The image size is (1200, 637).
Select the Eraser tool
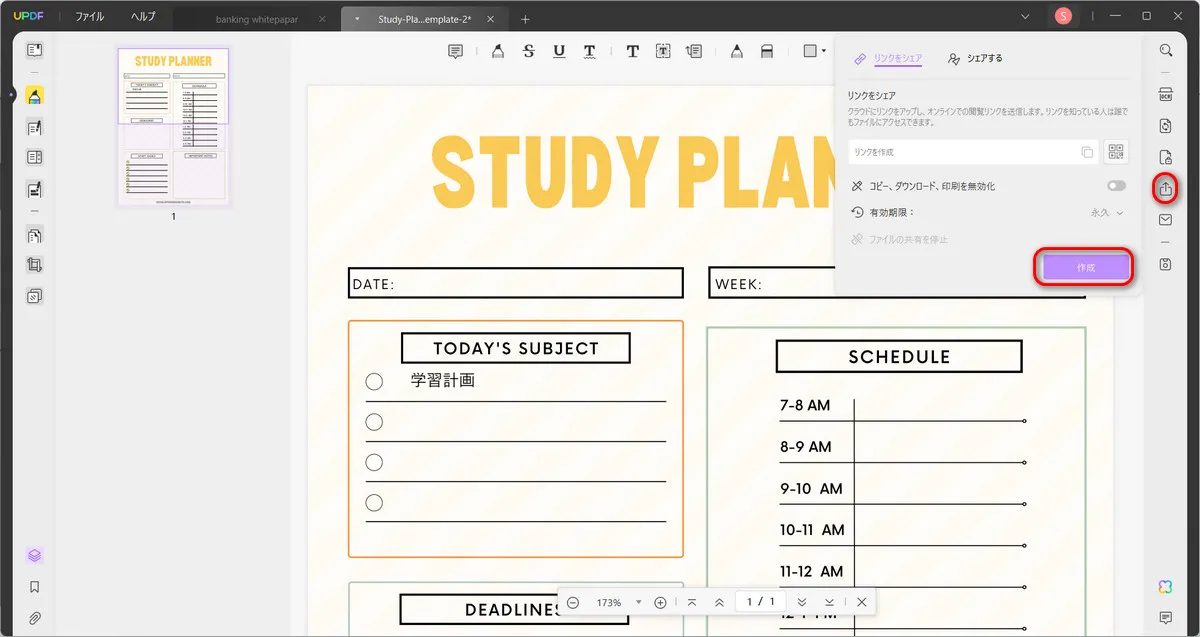point(767,51)
